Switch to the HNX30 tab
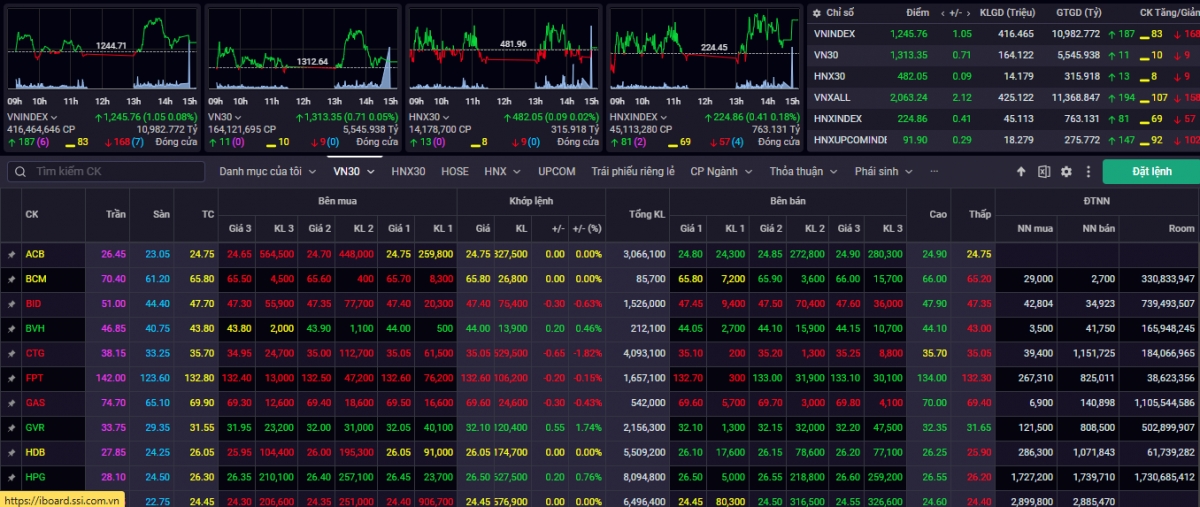Screen dimensions: 1200x507 pos(408,171)
